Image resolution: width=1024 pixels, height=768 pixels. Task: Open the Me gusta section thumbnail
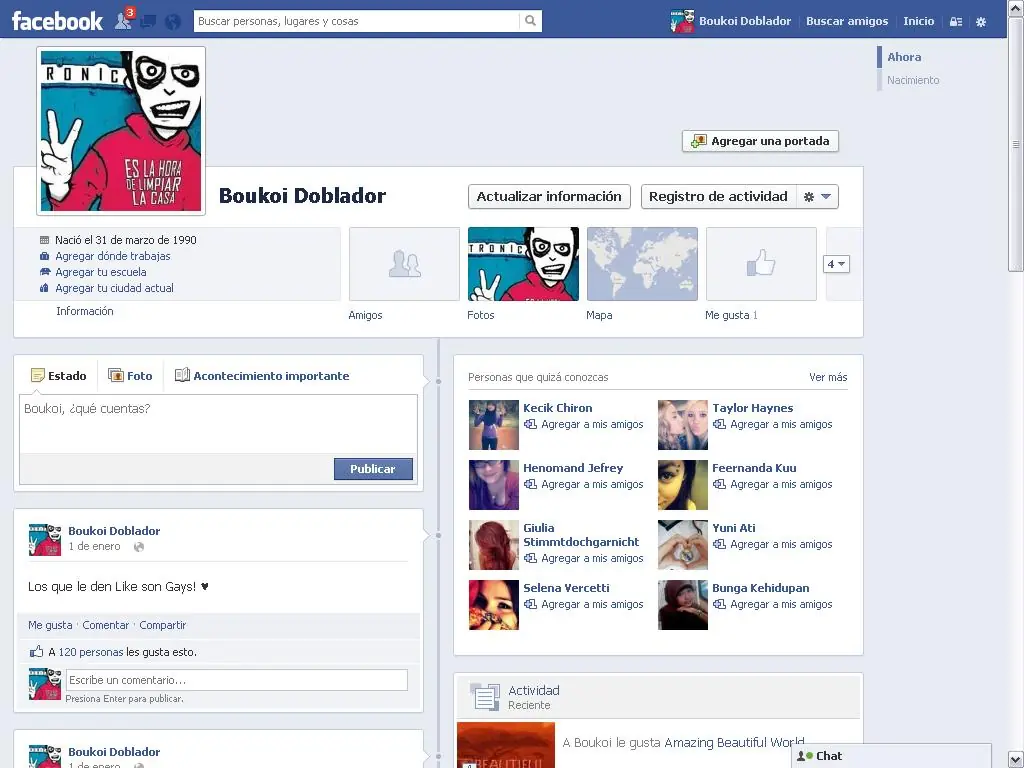pyautogui.click(x=761, y=264)
